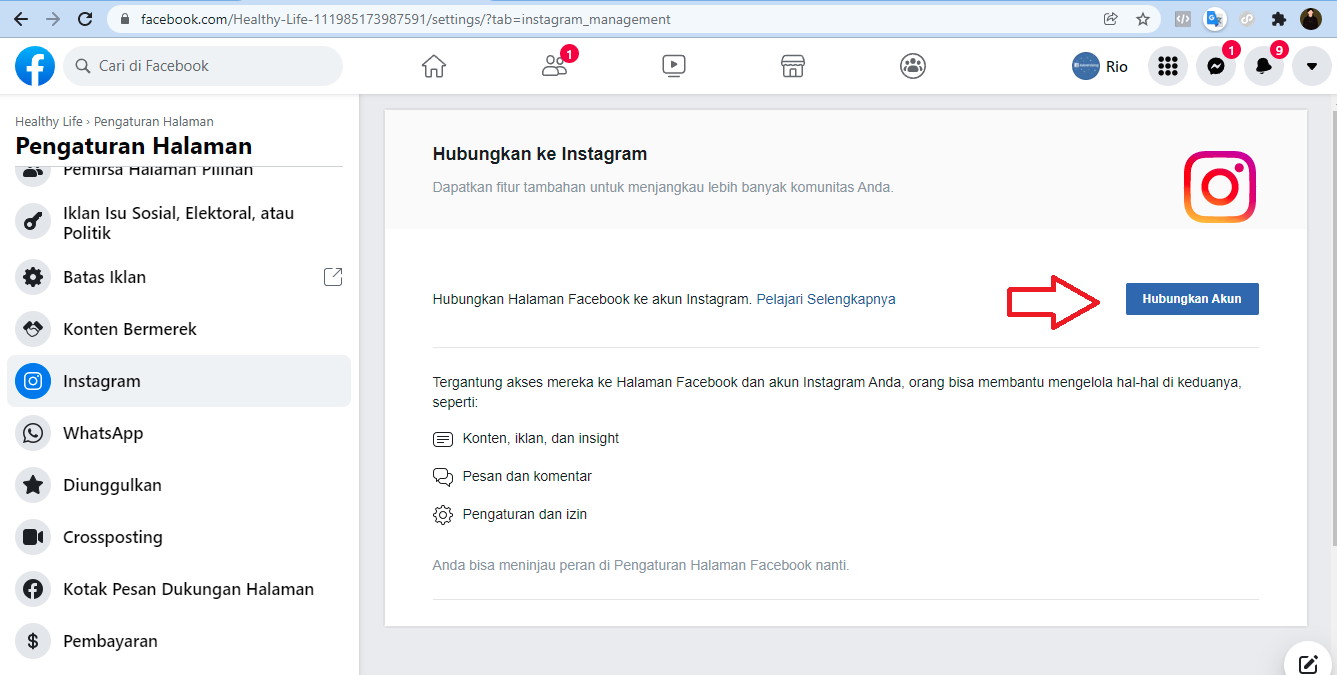This screenshot has height=675, width=1337.
Task: Open the code extension icon
Action: point(1182,18)
